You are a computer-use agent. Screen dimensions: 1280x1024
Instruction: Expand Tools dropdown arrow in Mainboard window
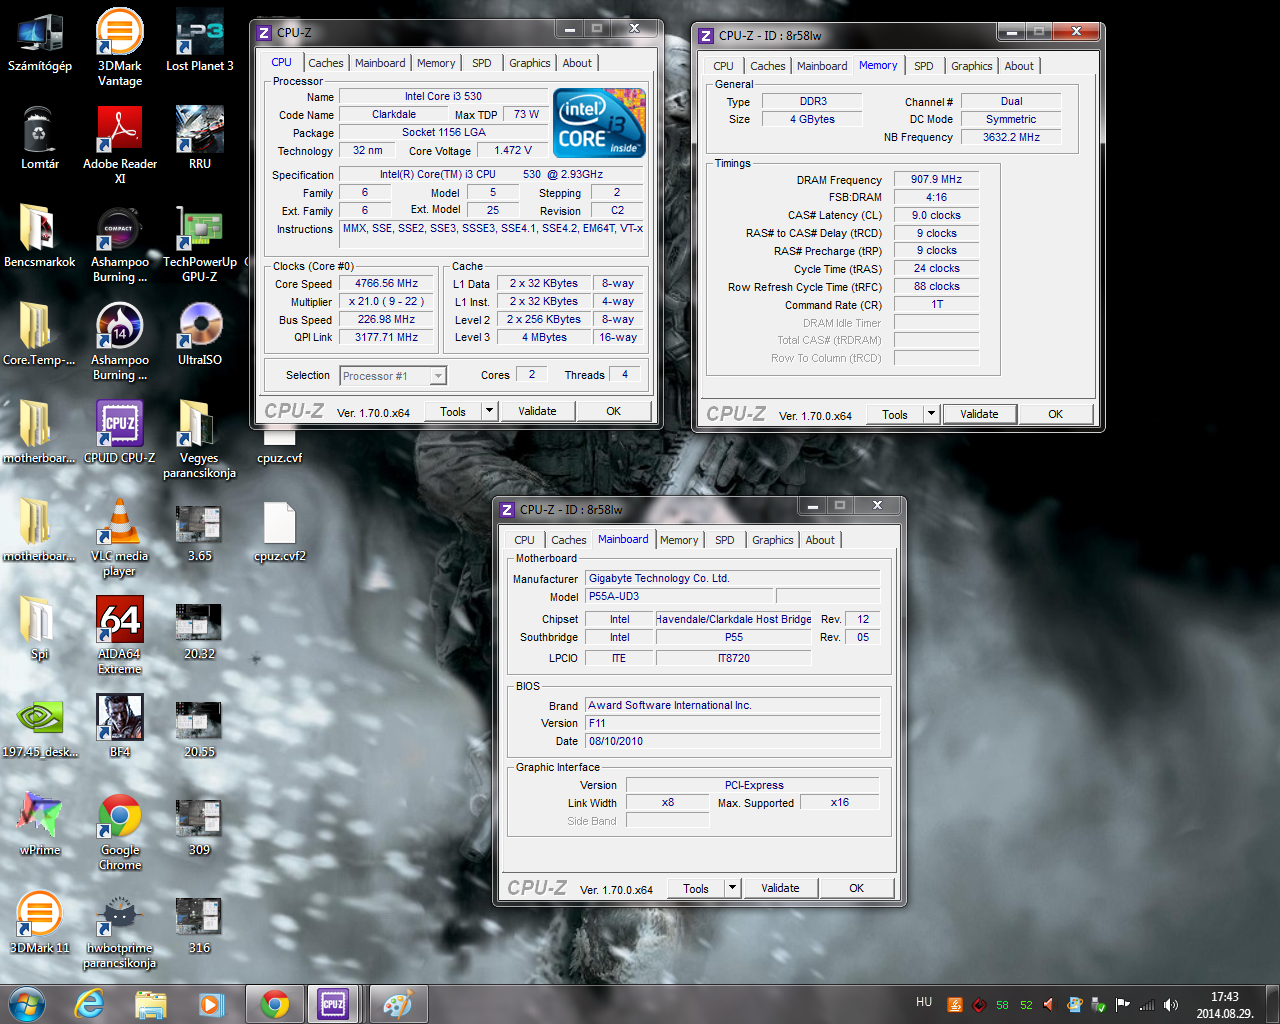[732, 888]
